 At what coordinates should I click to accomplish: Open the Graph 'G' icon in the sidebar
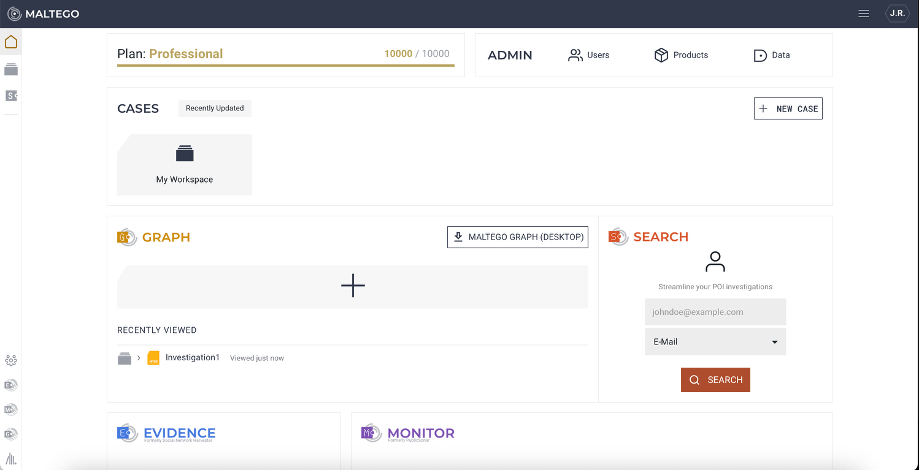click(11, 434)
